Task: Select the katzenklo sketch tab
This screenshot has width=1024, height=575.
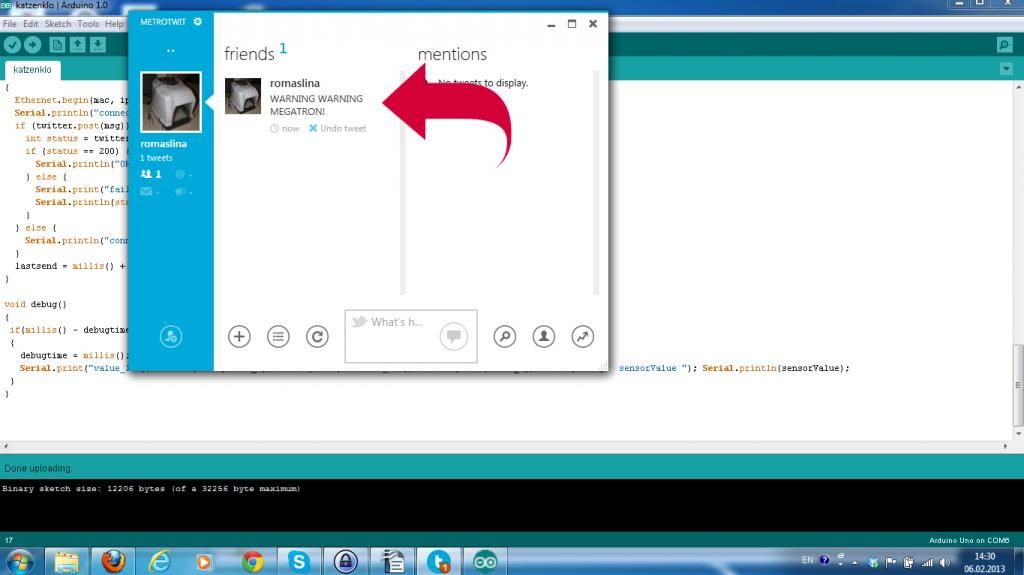Action: [x=32, y=69]
